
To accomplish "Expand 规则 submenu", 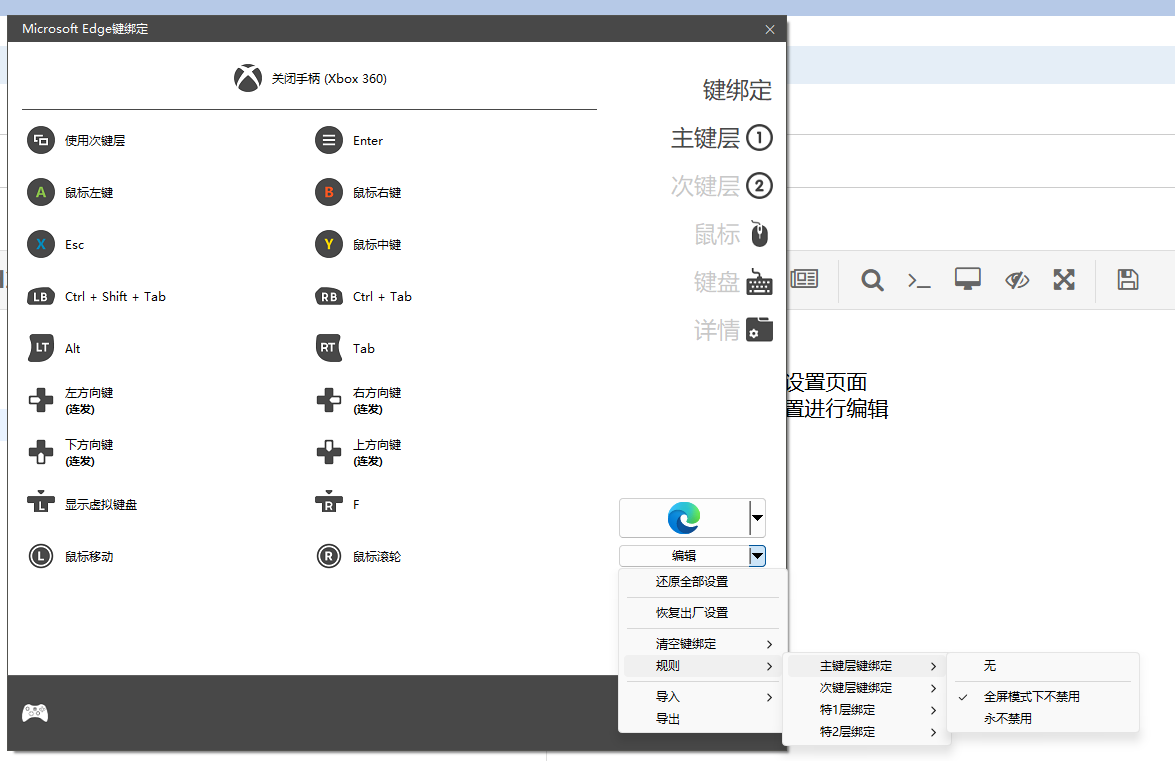I will pos(703,666).
